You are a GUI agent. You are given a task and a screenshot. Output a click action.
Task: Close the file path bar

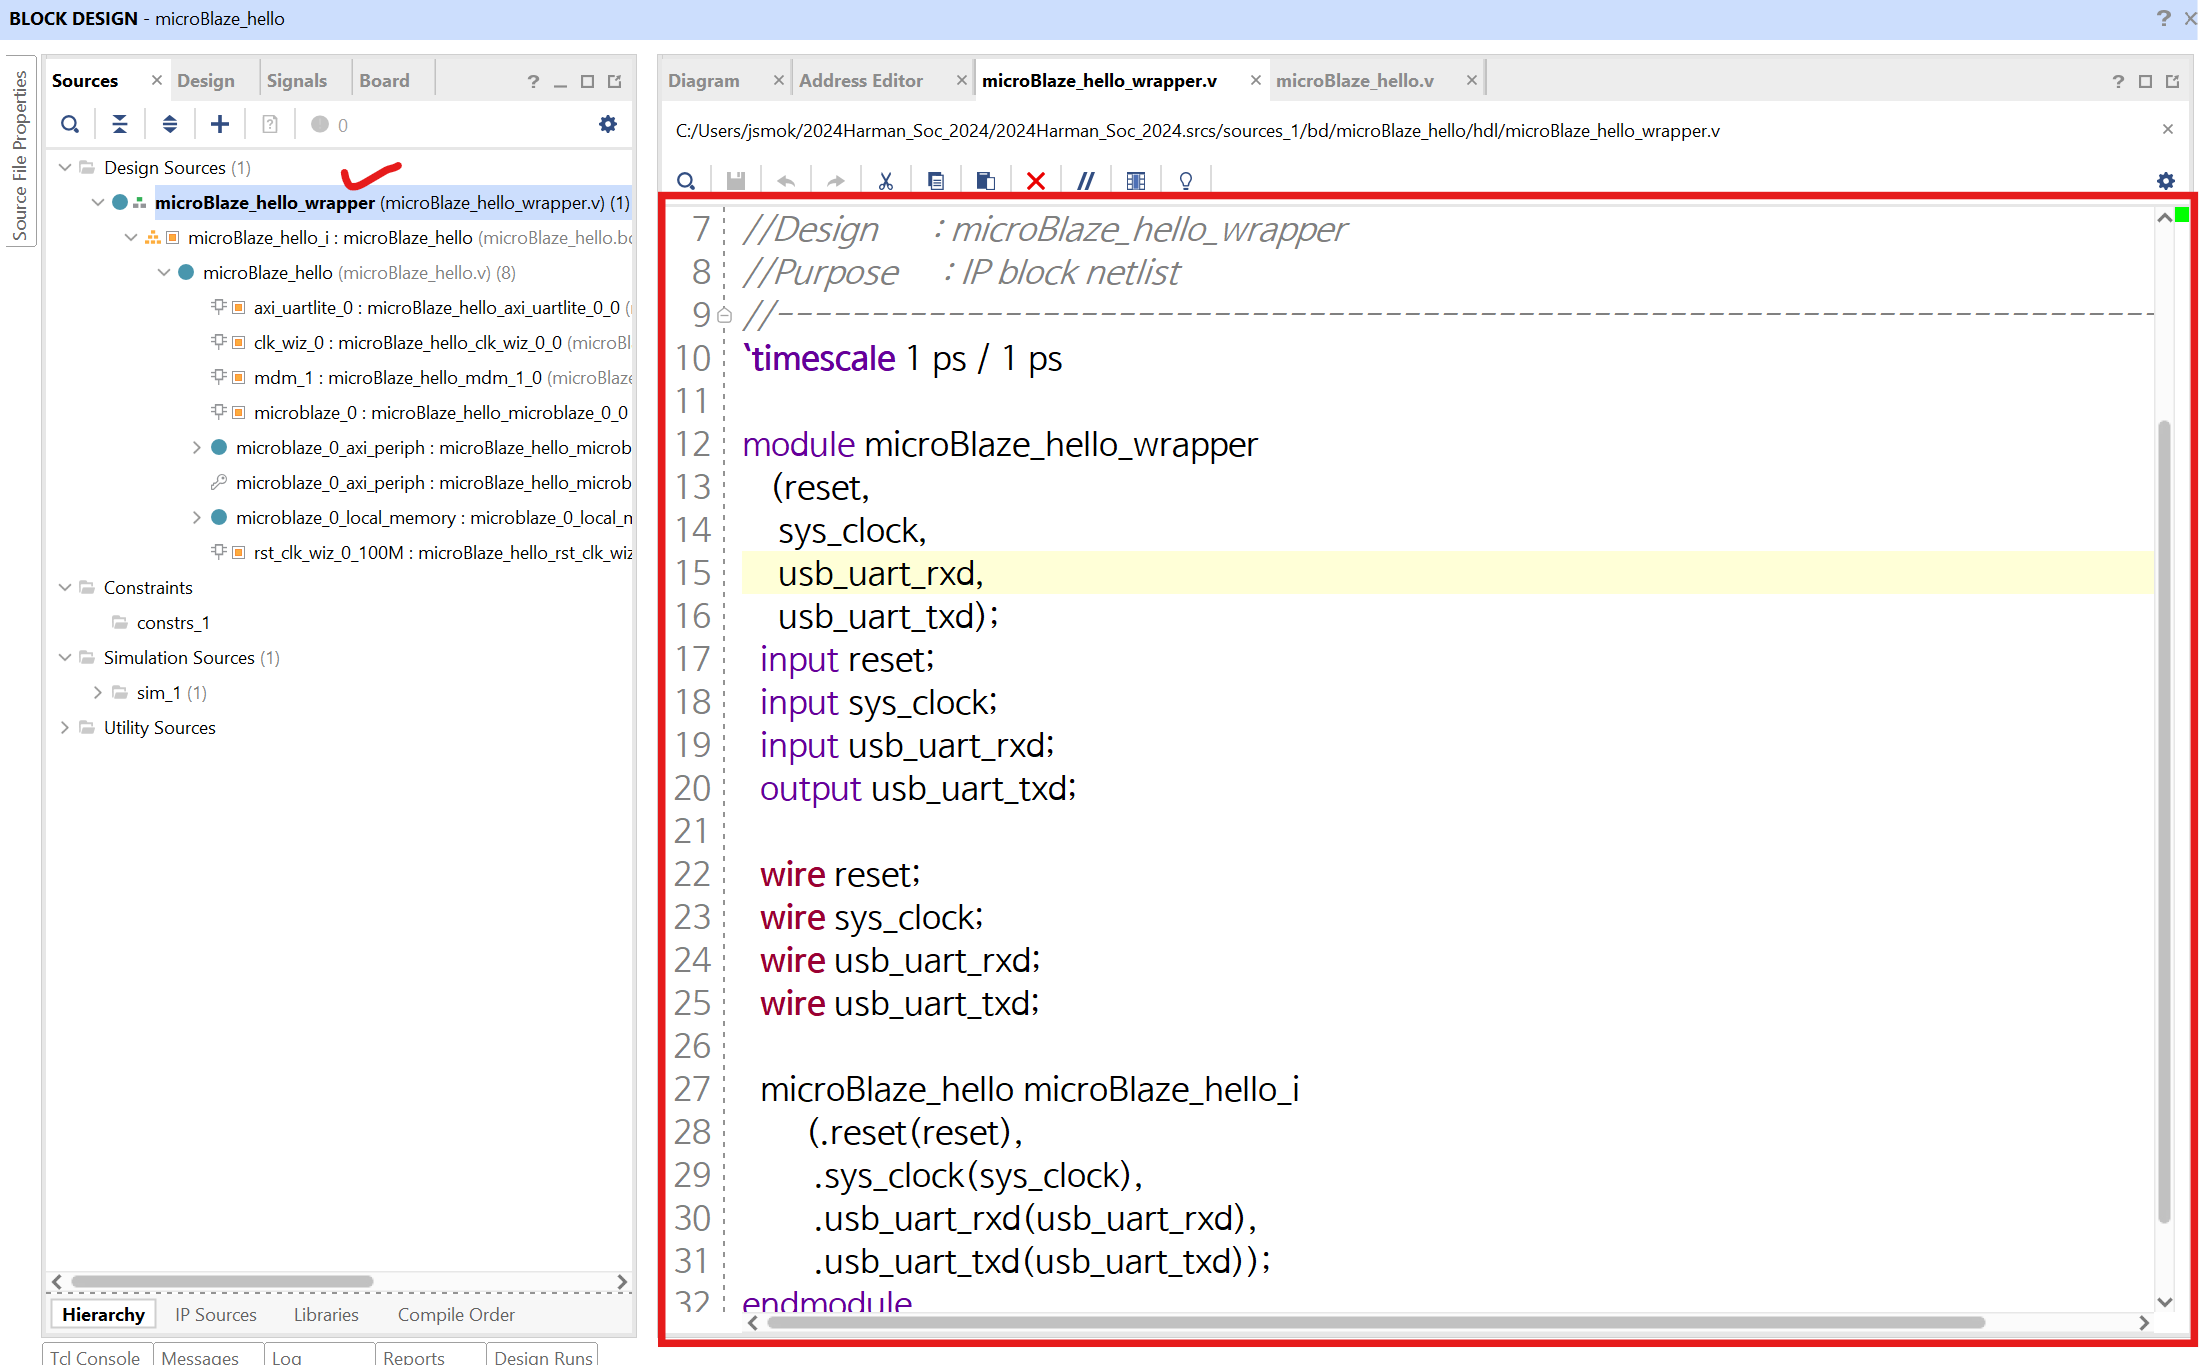tap(2168, 129)
